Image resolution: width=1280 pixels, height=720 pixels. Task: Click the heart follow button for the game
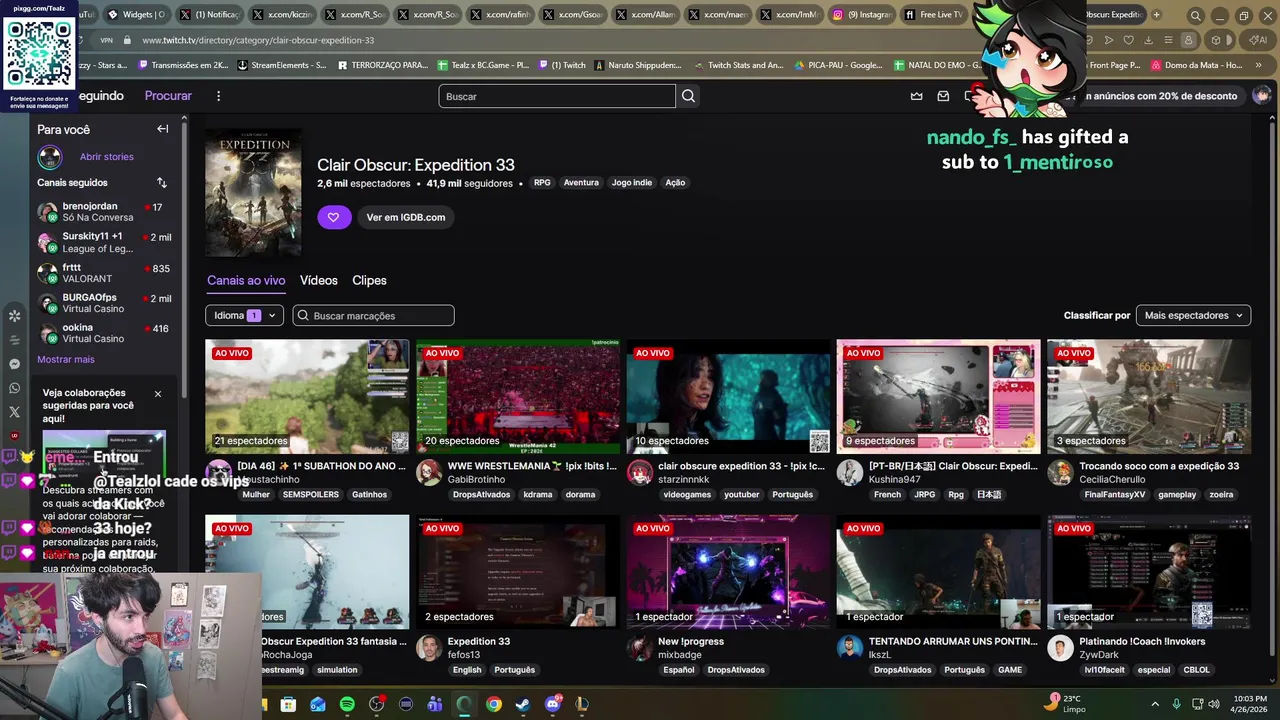tap(334, 217)
